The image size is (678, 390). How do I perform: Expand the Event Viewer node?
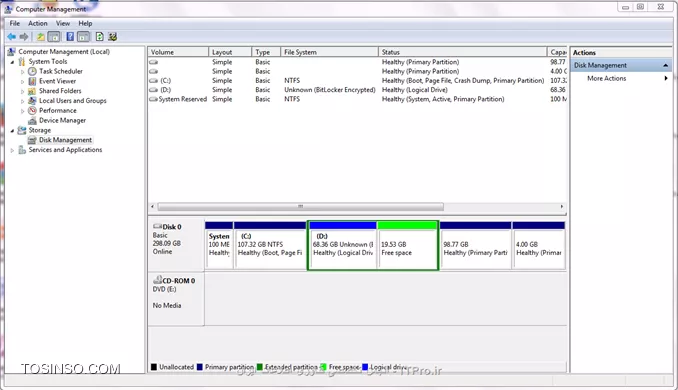[22, 82]
